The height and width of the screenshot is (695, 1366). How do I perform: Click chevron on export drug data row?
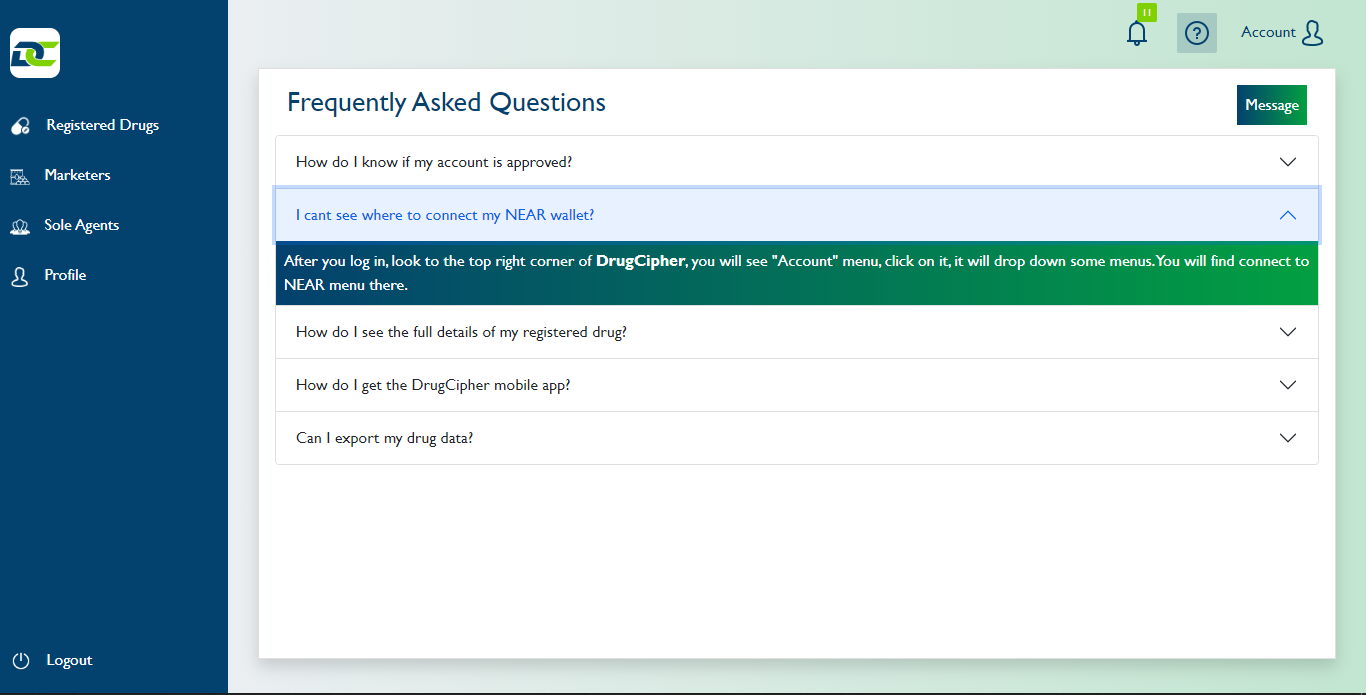click(x=1288, y=438)
